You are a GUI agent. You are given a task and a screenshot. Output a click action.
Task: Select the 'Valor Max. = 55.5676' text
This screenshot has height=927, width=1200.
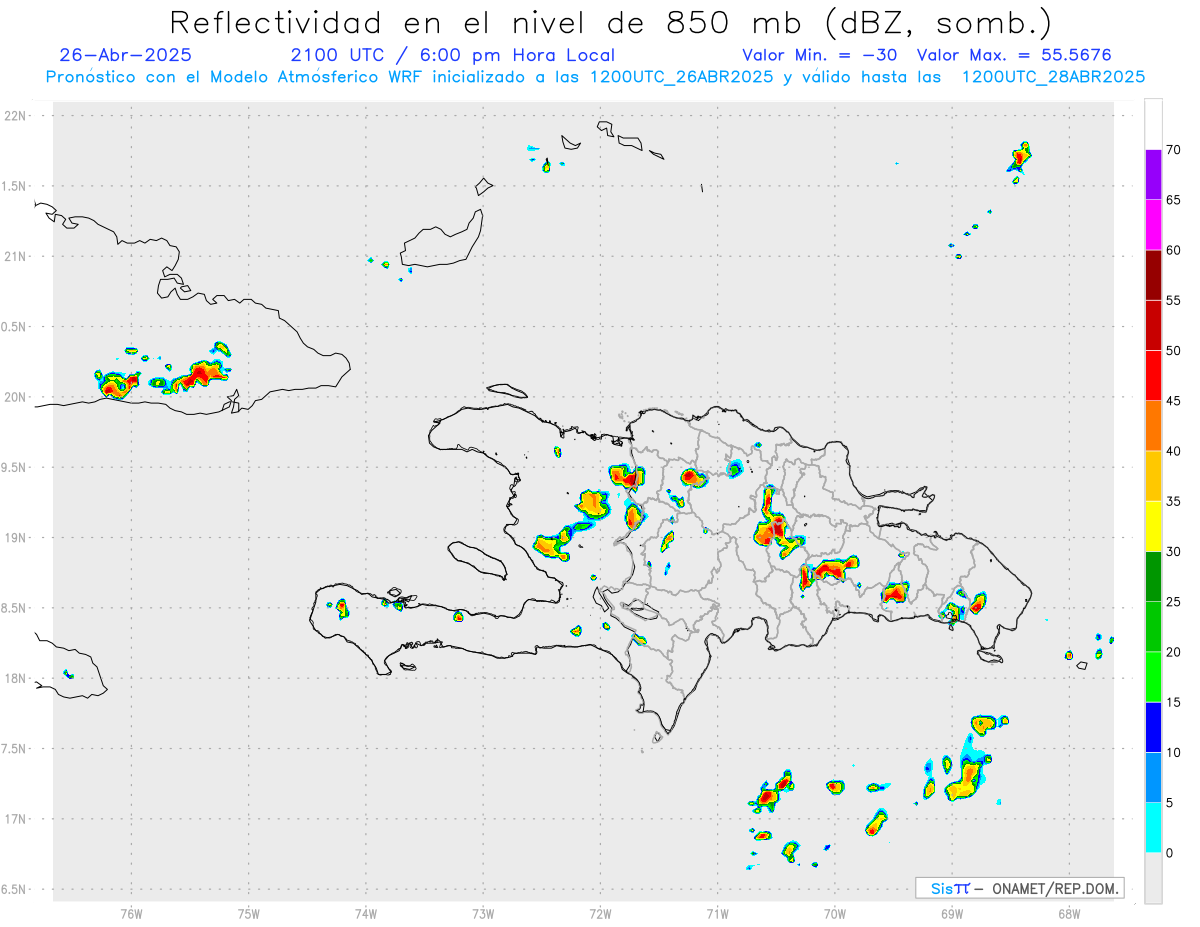click(1014, 55)
